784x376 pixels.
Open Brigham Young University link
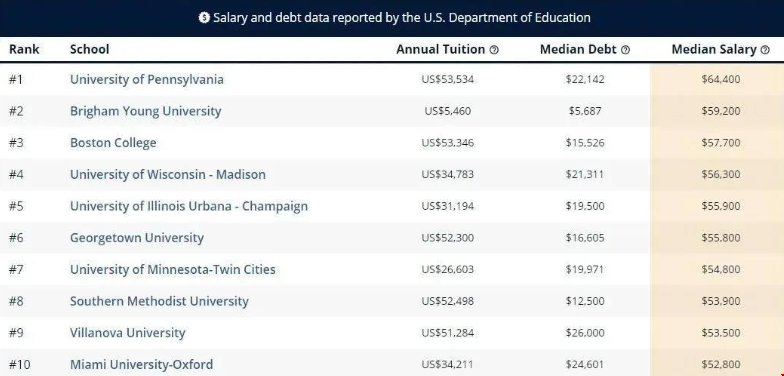coord(146,111)
